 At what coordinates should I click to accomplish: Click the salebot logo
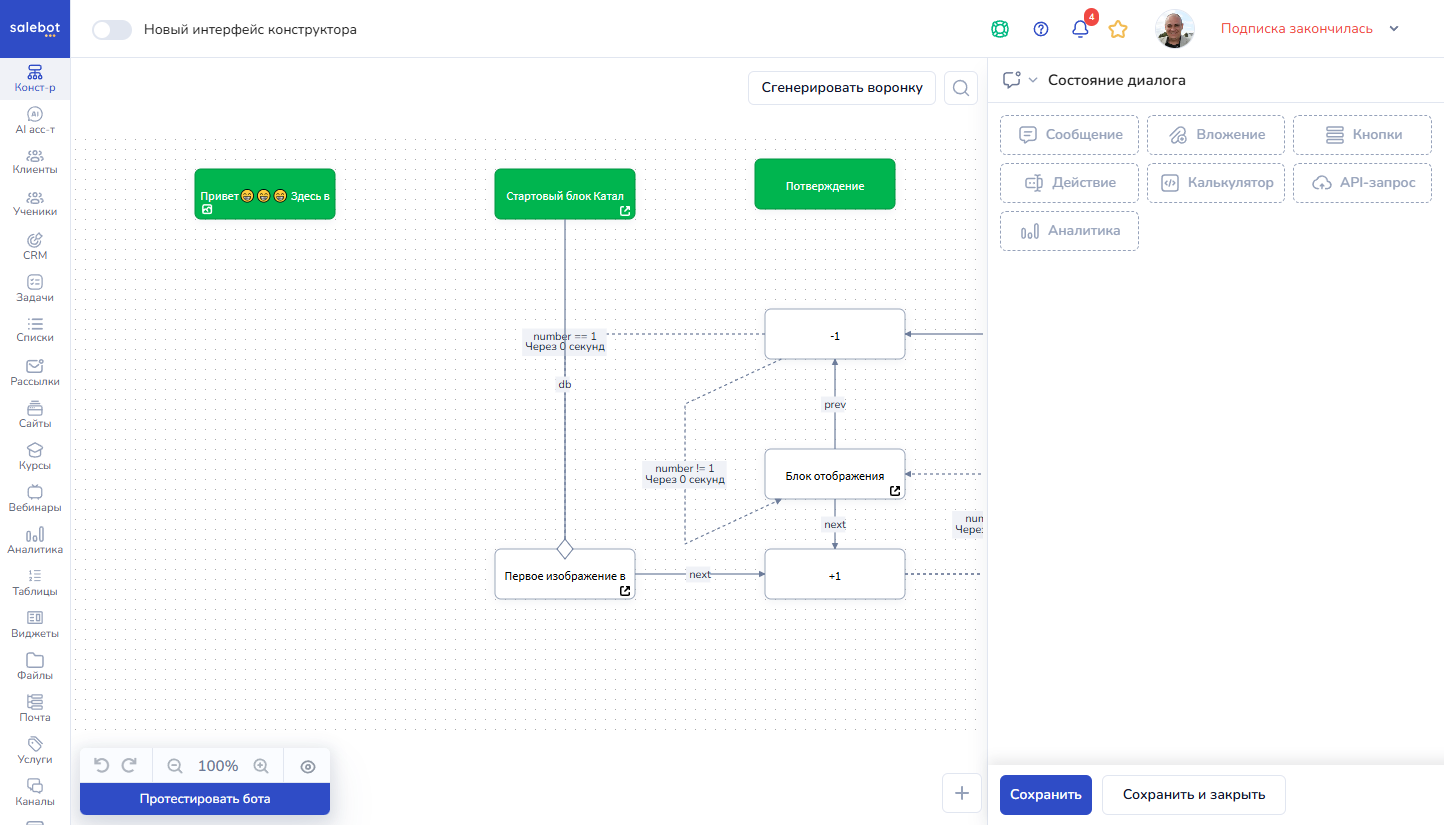pos(35,29)
